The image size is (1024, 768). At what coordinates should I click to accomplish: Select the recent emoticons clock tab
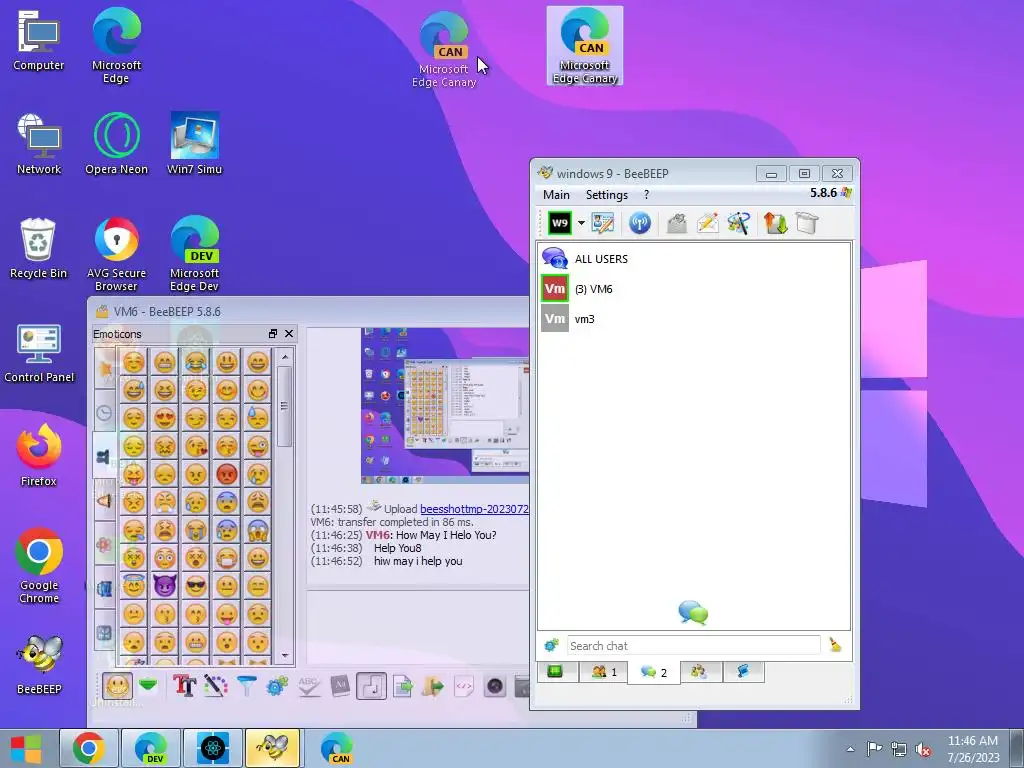click(x=104, y=413)
